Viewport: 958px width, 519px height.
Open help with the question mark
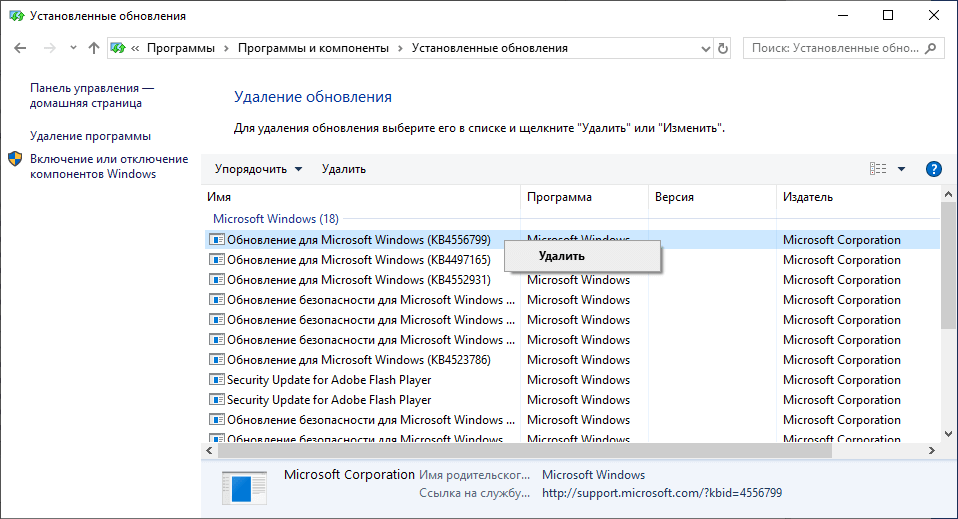tap(934, 169)
